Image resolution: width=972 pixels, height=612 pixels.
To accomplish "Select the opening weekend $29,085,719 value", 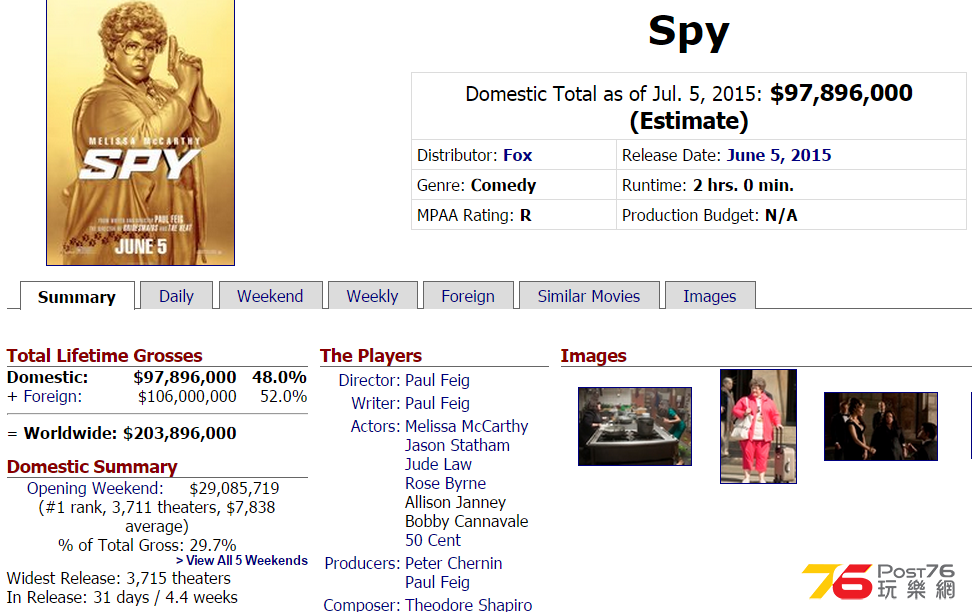I will tap(234, 488).
